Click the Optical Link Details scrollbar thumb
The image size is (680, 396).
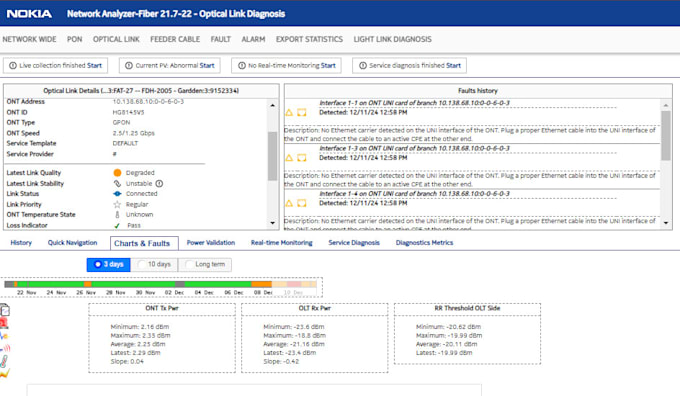tap(272, 156)
